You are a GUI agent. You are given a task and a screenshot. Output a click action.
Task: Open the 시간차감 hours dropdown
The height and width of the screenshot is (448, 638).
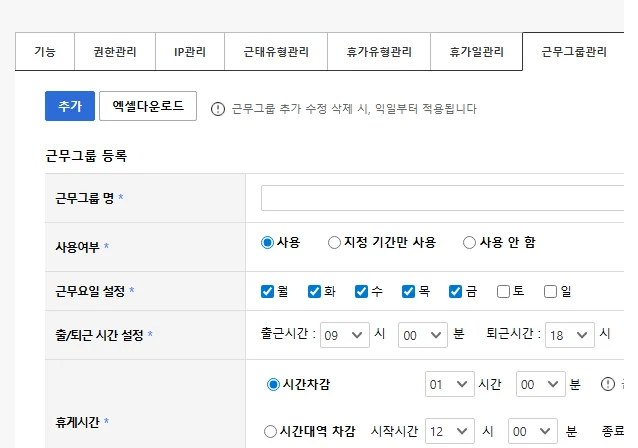(448, 384)
